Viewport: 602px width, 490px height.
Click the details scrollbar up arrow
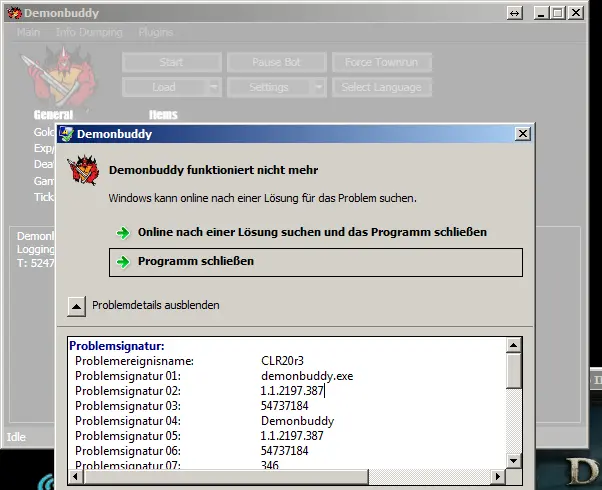(513, 345)
